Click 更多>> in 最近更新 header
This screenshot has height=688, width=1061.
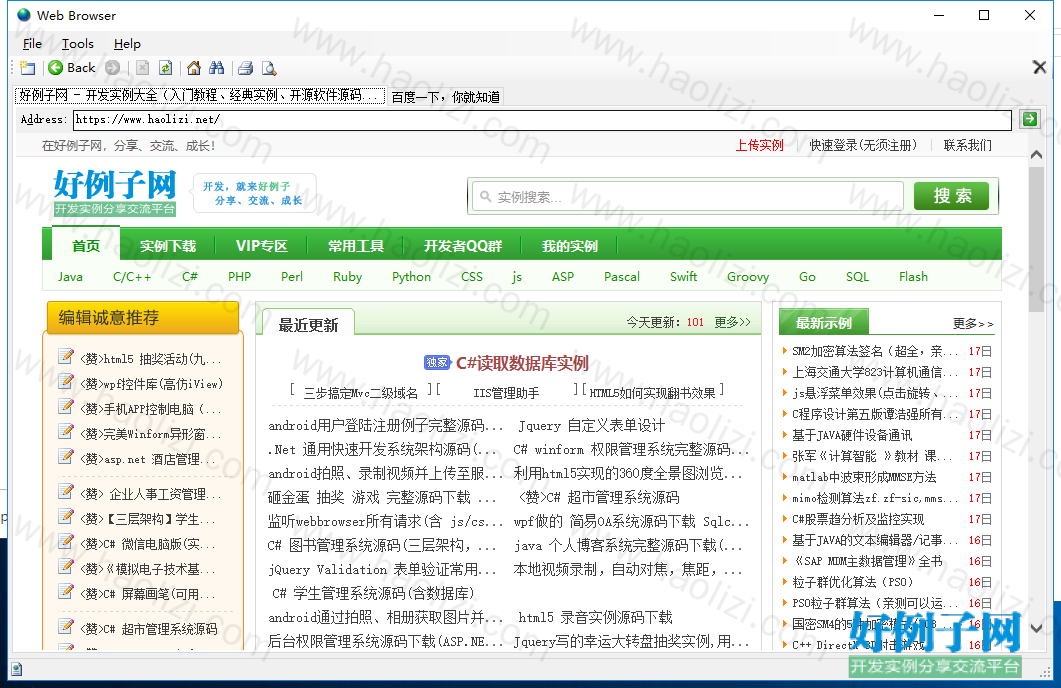pos(733,322)
